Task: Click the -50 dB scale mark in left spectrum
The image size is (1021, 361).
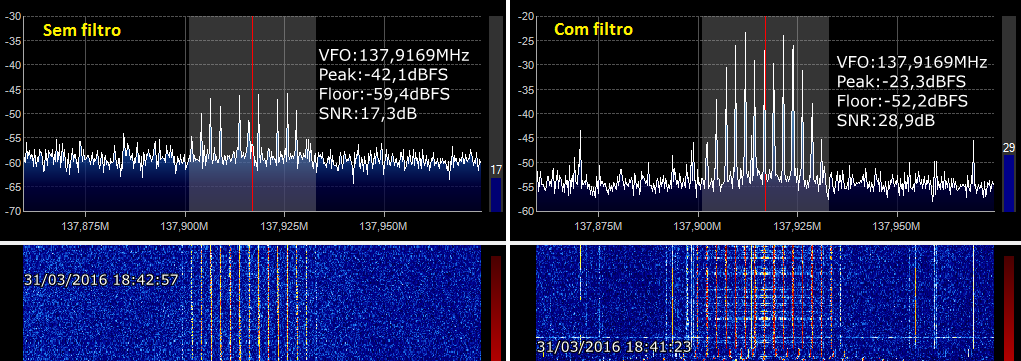Action: tap(12, 114)
